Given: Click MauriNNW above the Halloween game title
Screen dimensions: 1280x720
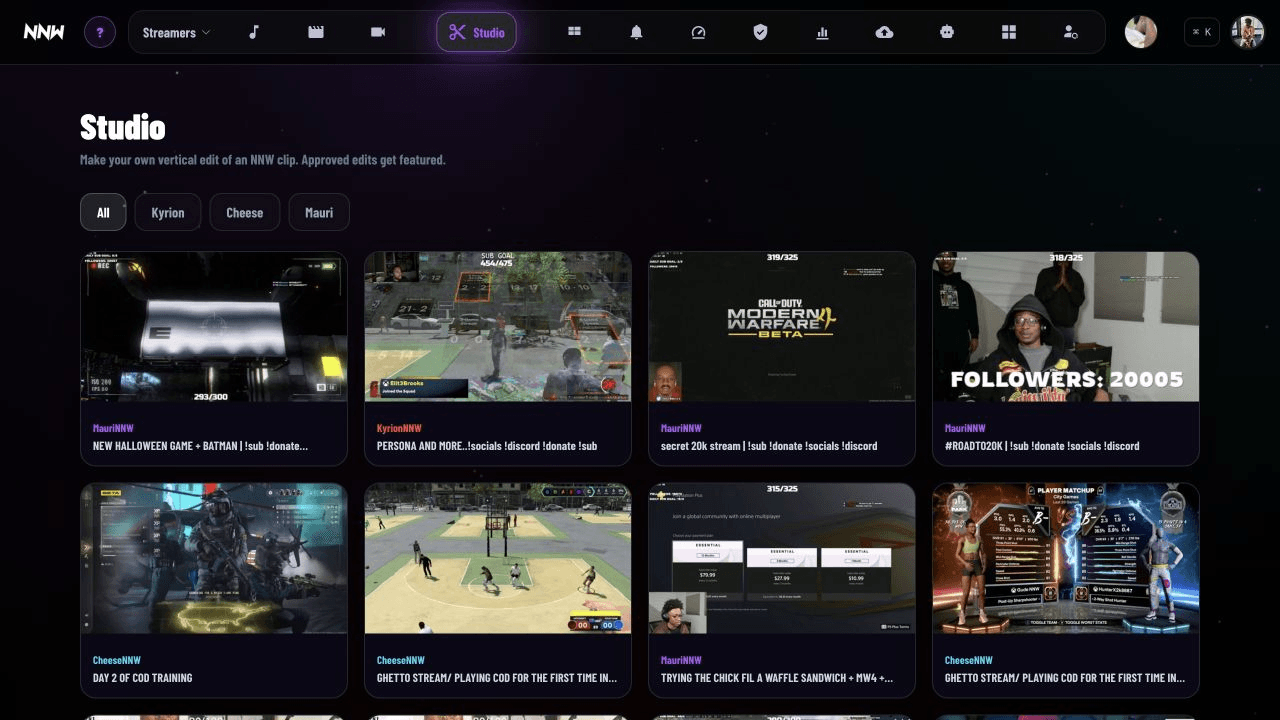Looking at the screenshot, I should tap(113, 428).
